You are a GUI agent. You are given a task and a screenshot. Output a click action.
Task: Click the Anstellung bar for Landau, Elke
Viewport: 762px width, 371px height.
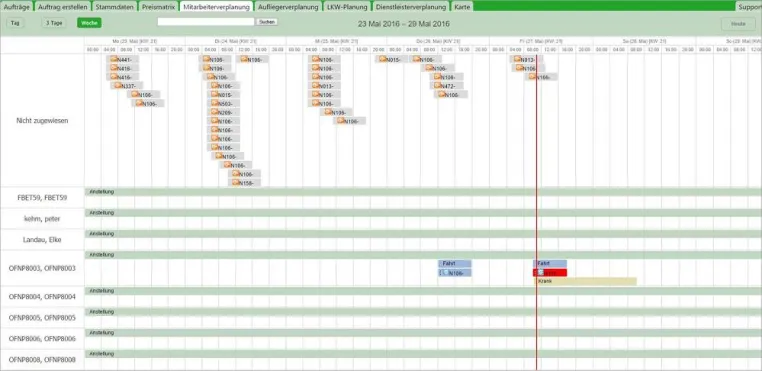click(423, 234)
